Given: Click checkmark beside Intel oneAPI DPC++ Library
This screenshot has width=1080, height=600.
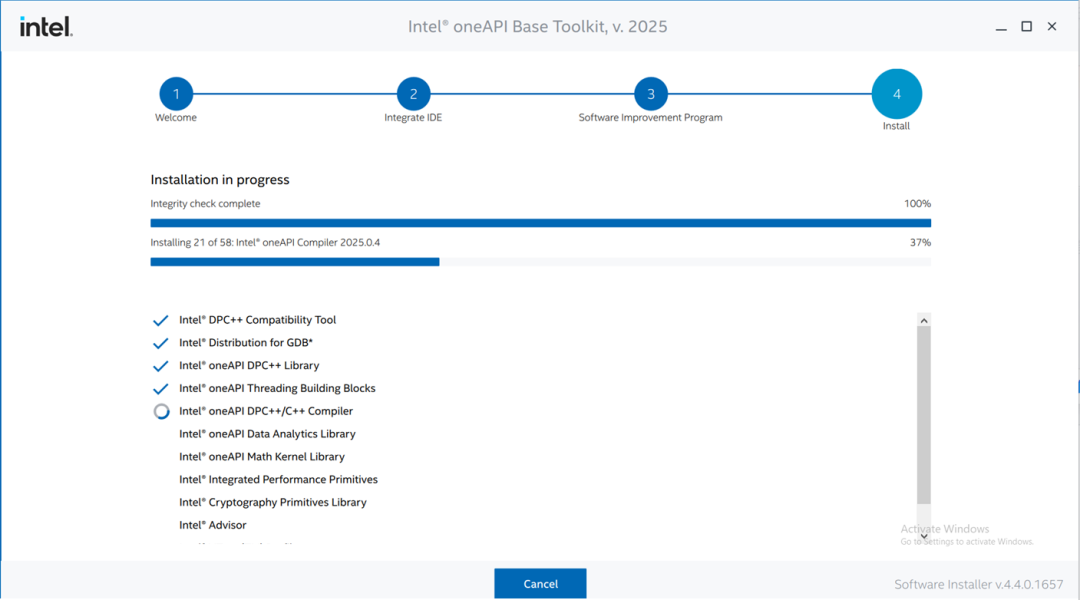Looking at the screenshot, I should 160,366.
